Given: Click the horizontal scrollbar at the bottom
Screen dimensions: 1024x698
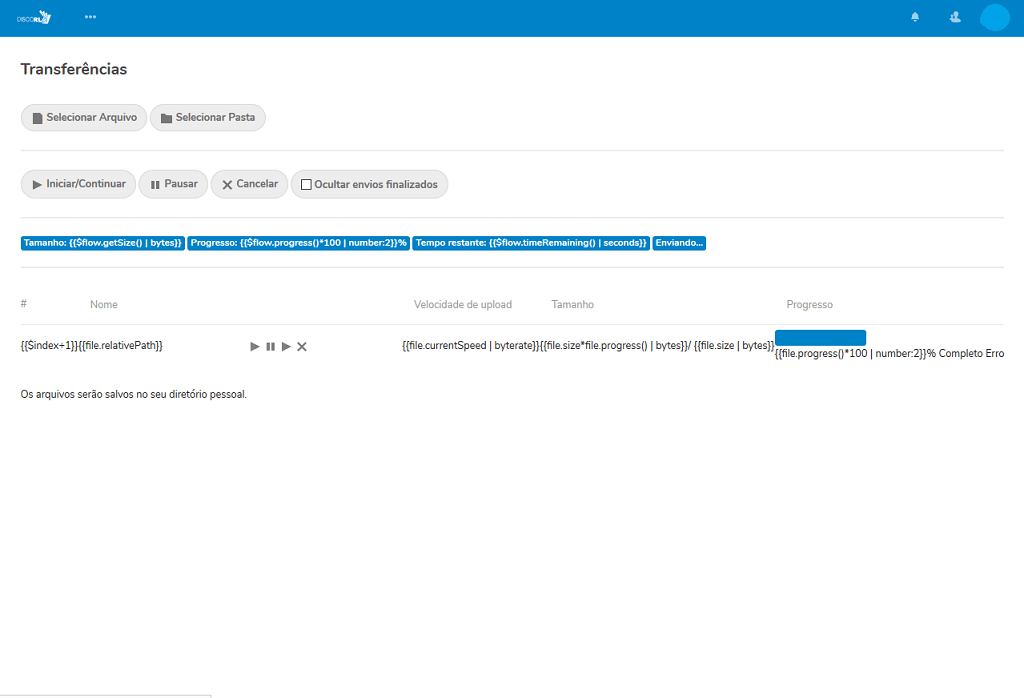Looking at the screenshot, I should (x=105, y=694).
